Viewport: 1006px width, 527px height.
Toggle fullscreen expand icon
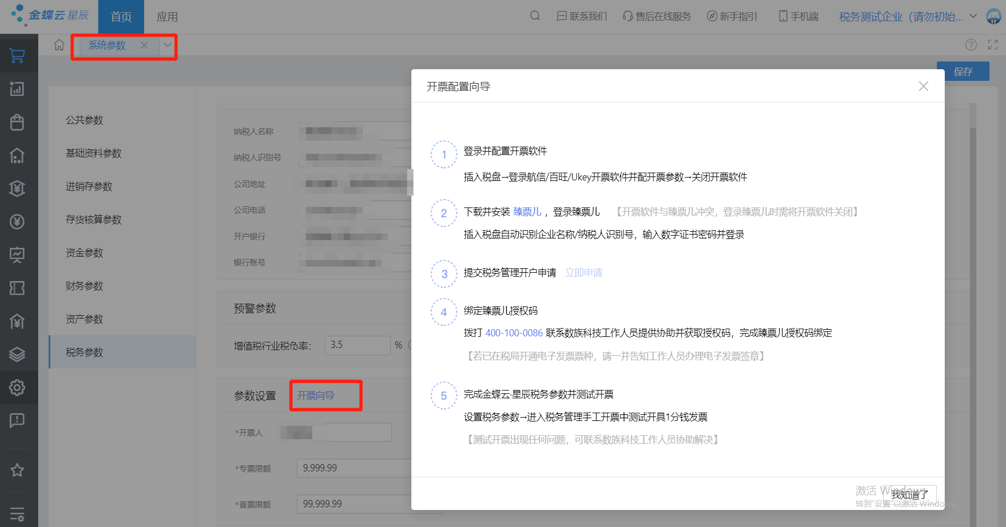(x=993, y=45)
